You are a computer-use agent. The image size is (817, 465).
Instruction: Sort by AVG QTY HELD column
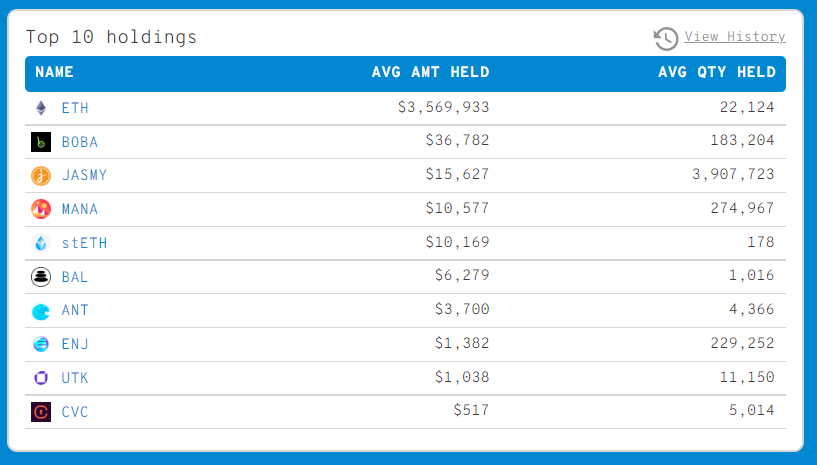(716, 72)
